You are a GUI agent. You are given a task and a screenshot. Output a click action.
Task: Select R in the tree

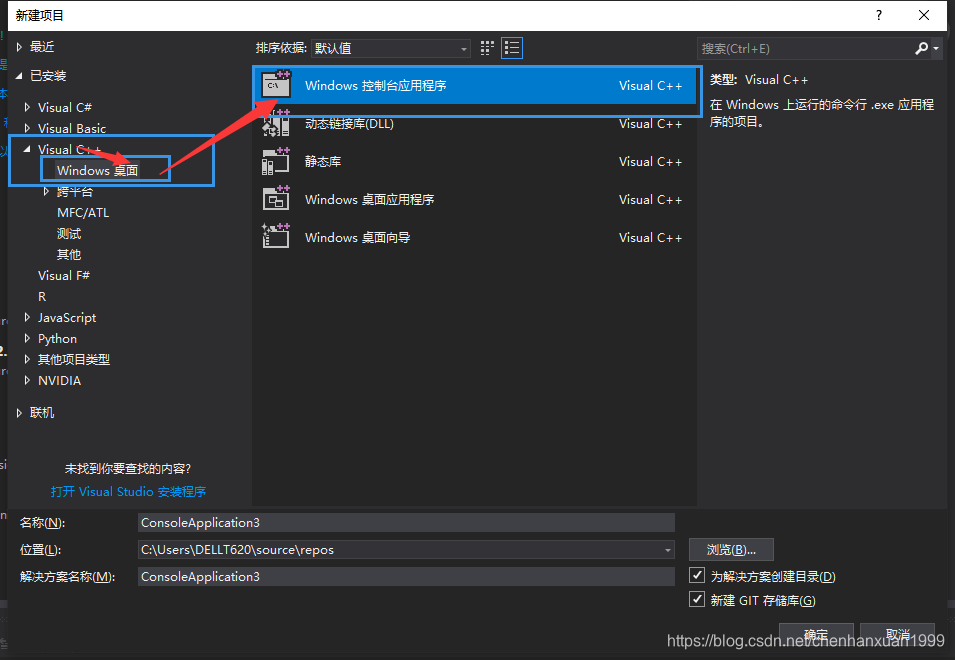[x=42, y=297]
